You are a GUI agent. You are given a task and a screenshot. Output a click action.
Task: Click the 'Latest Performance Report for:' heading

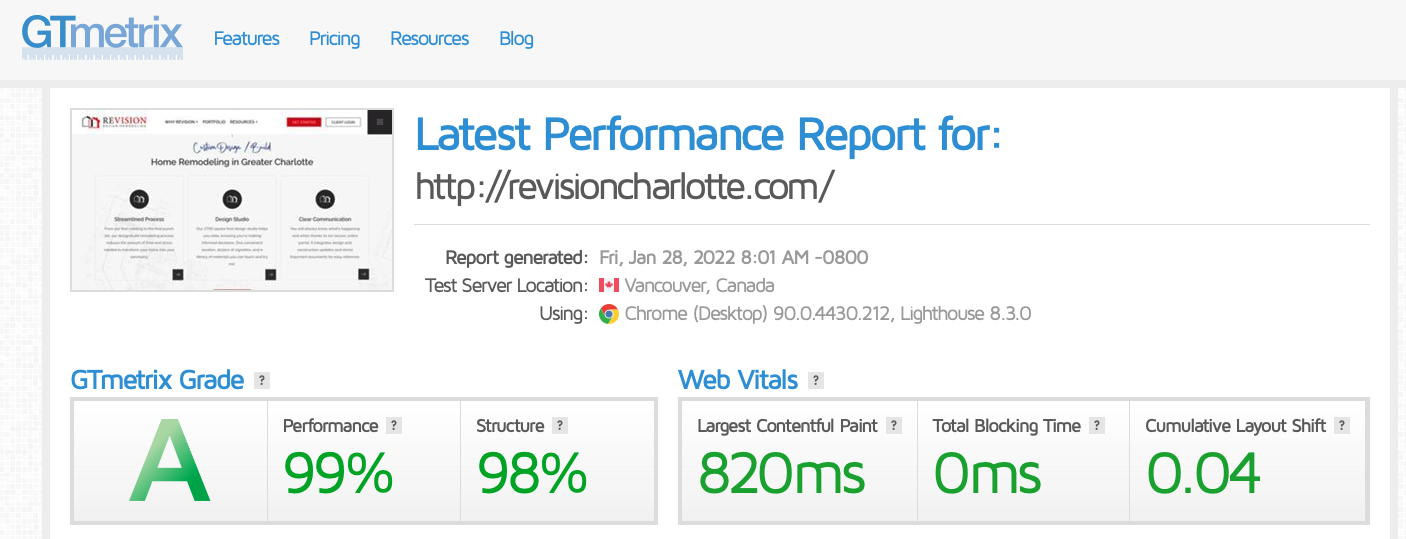pos(708,135)
